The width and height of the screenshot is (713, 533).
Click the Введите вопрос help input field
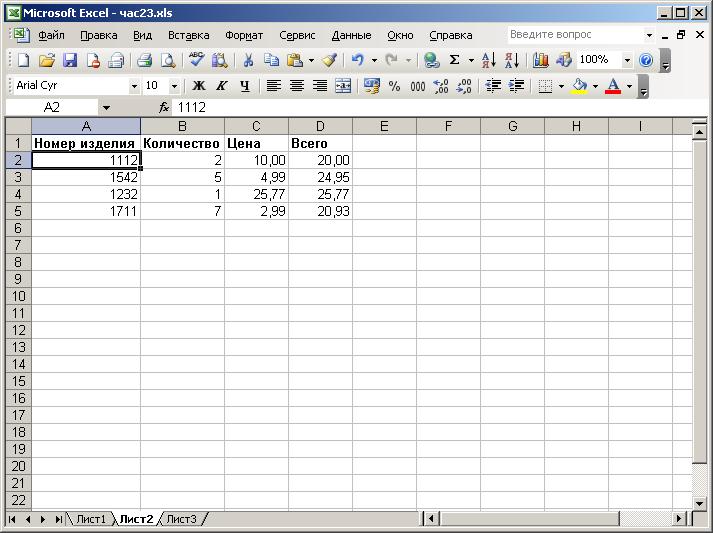tap(575, 35)
